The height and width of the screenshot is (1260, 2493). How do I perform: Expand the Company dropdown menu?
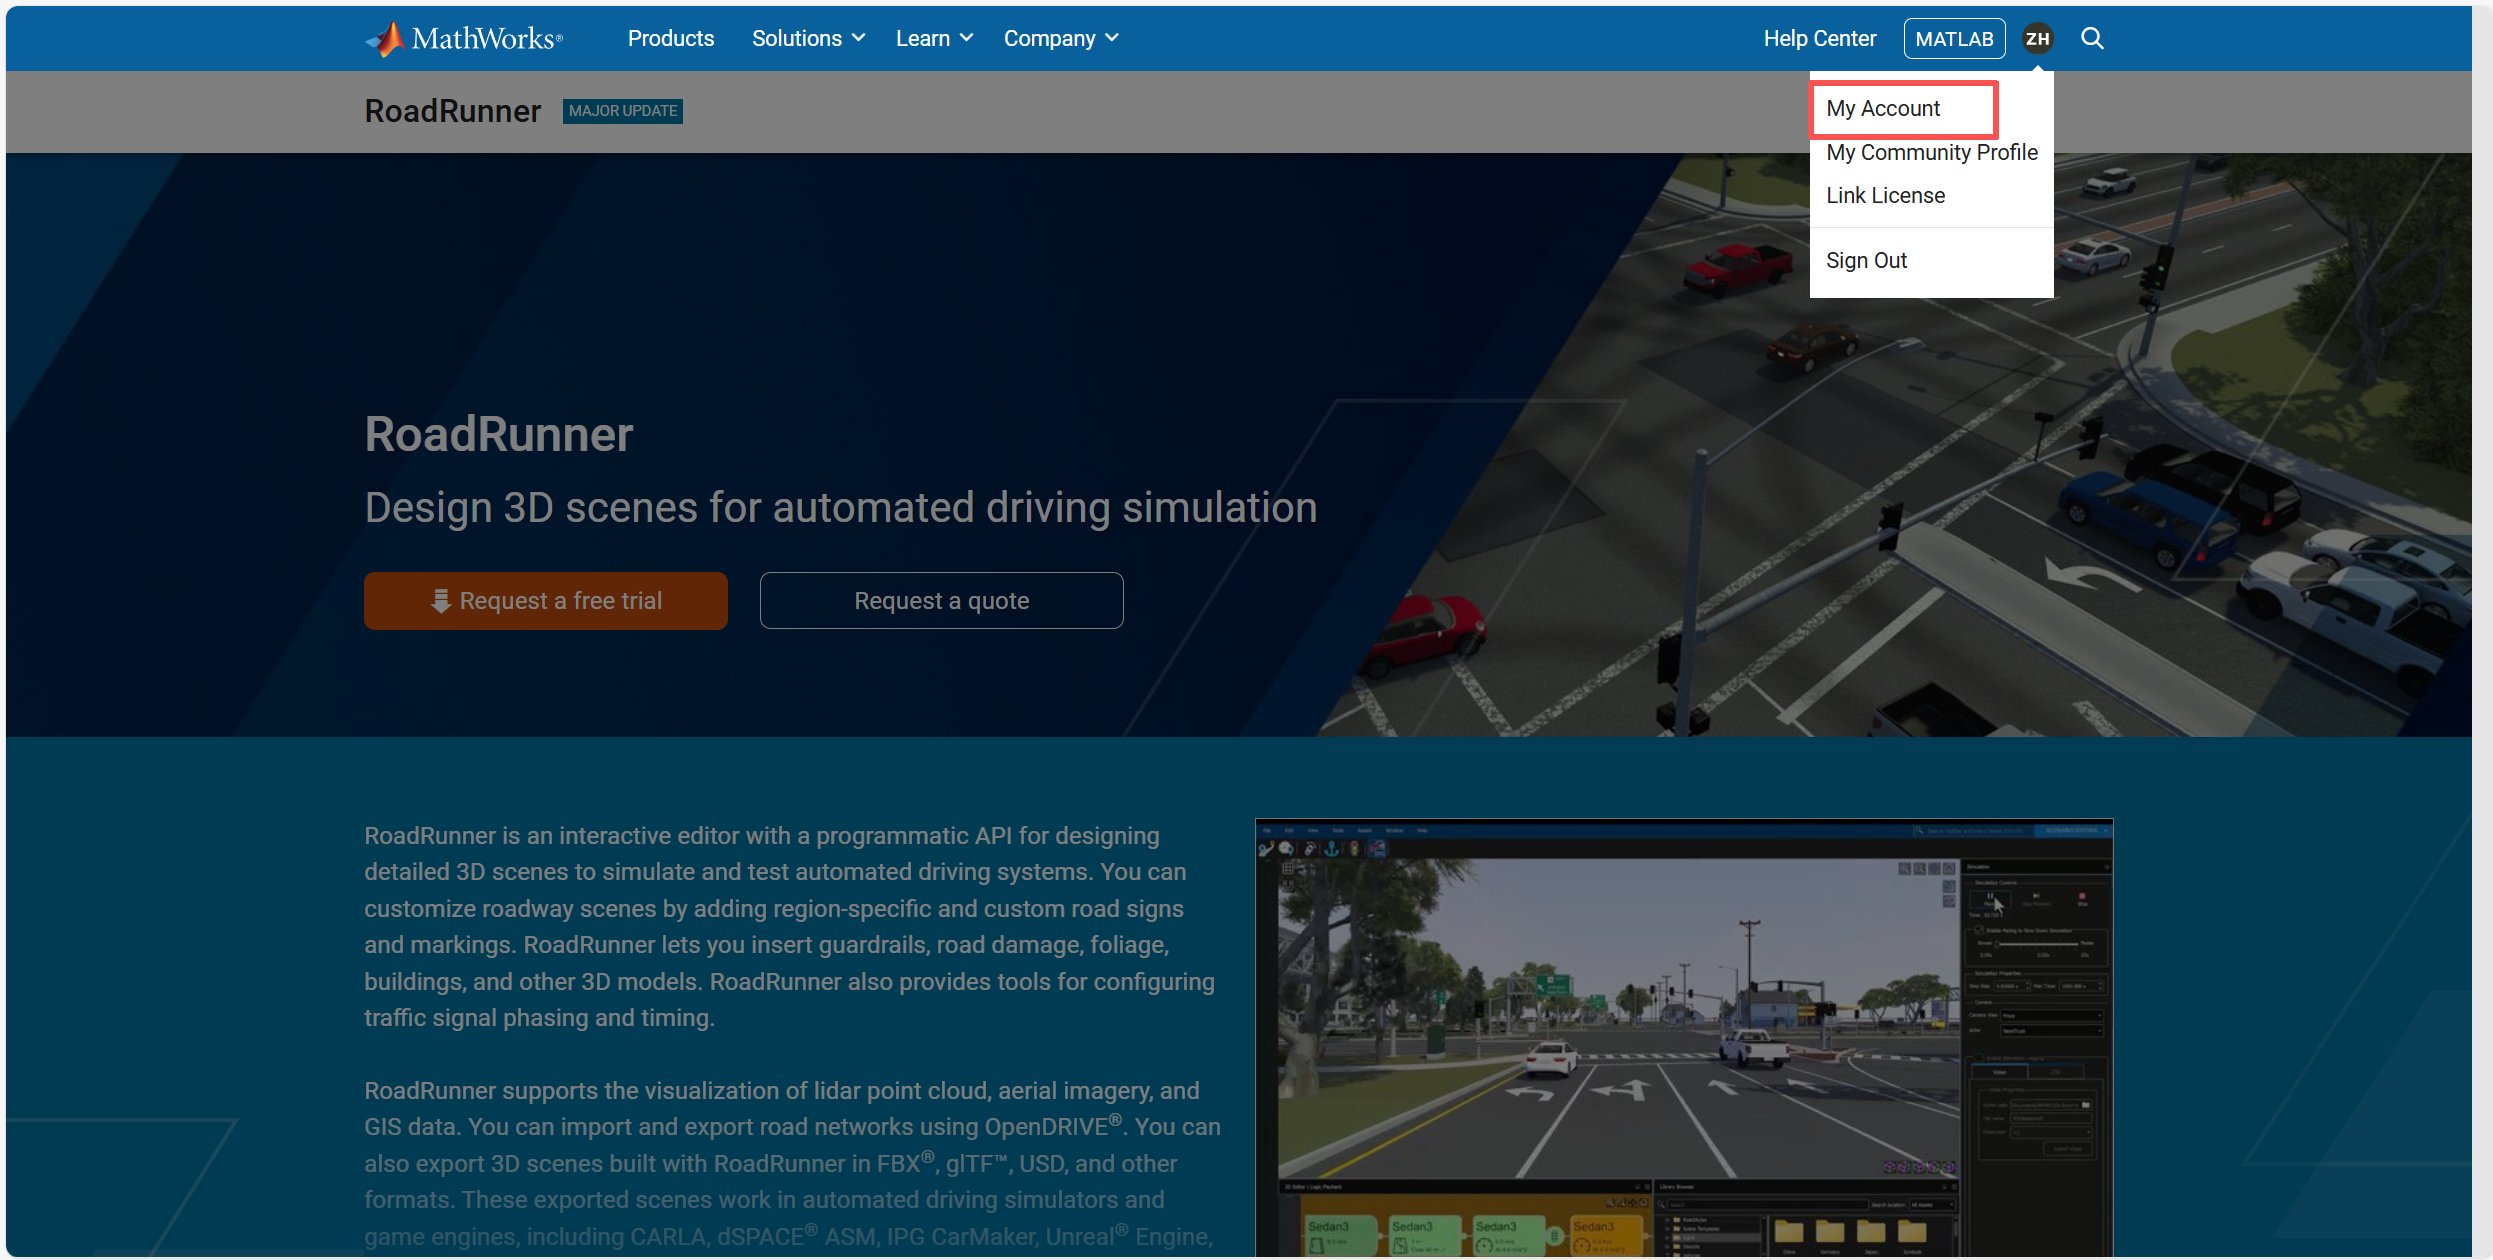1060,38
